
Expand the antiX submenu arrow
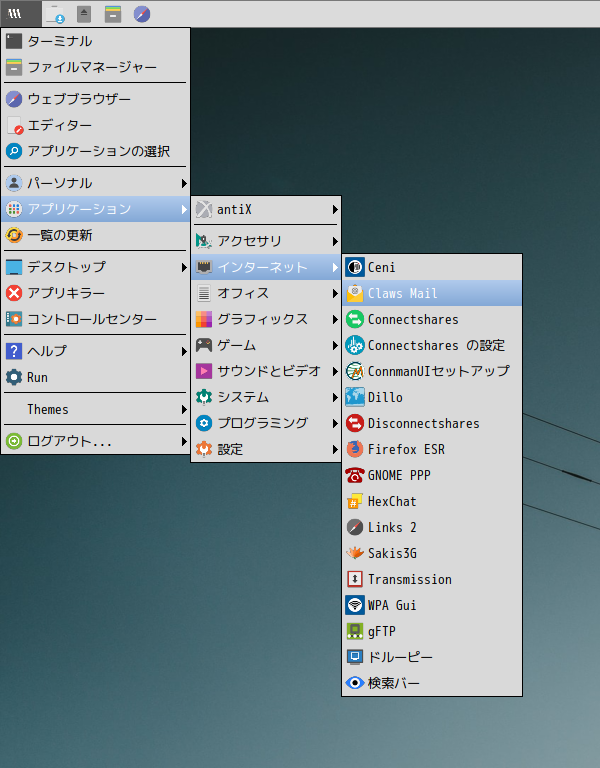tap(335, 210)
